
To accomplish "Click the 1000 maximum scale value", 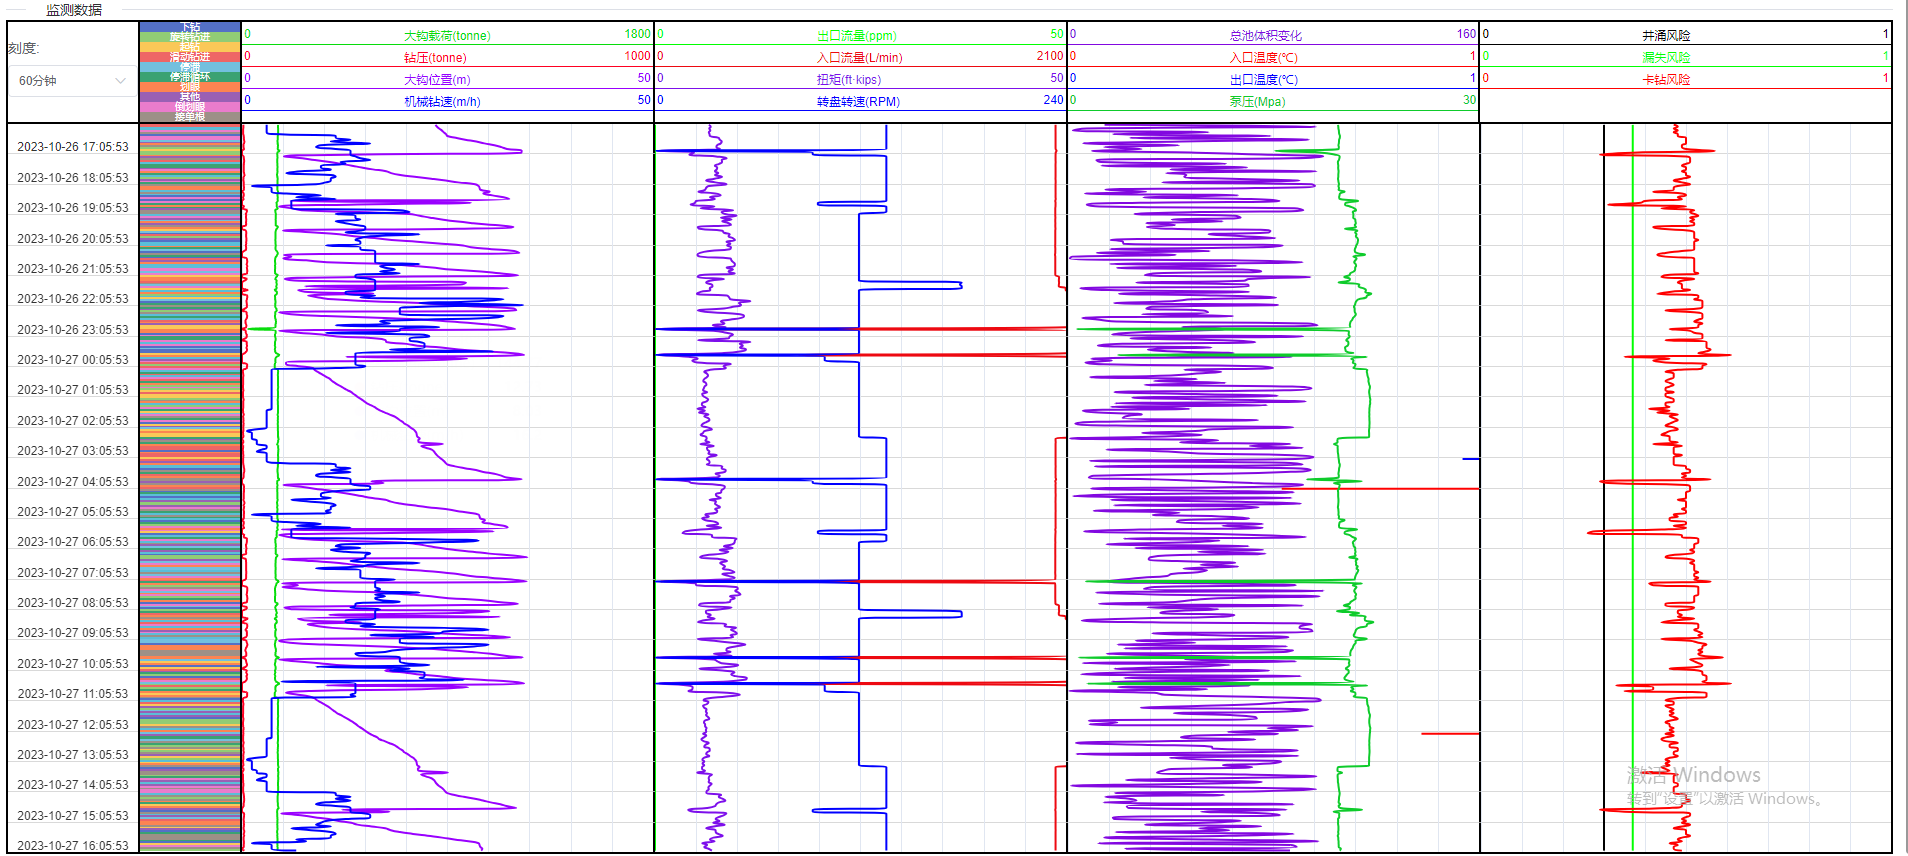I will pyautogui.click(x=637, y=56).
